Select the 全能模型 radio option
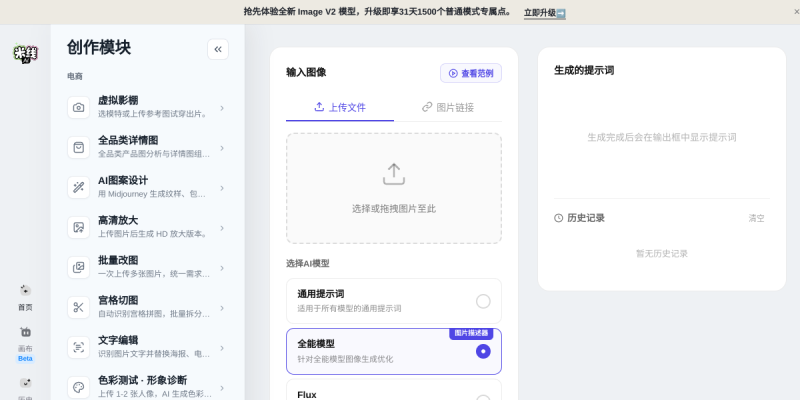The width and height of the screenshot is (800, 400). point(483,352)
